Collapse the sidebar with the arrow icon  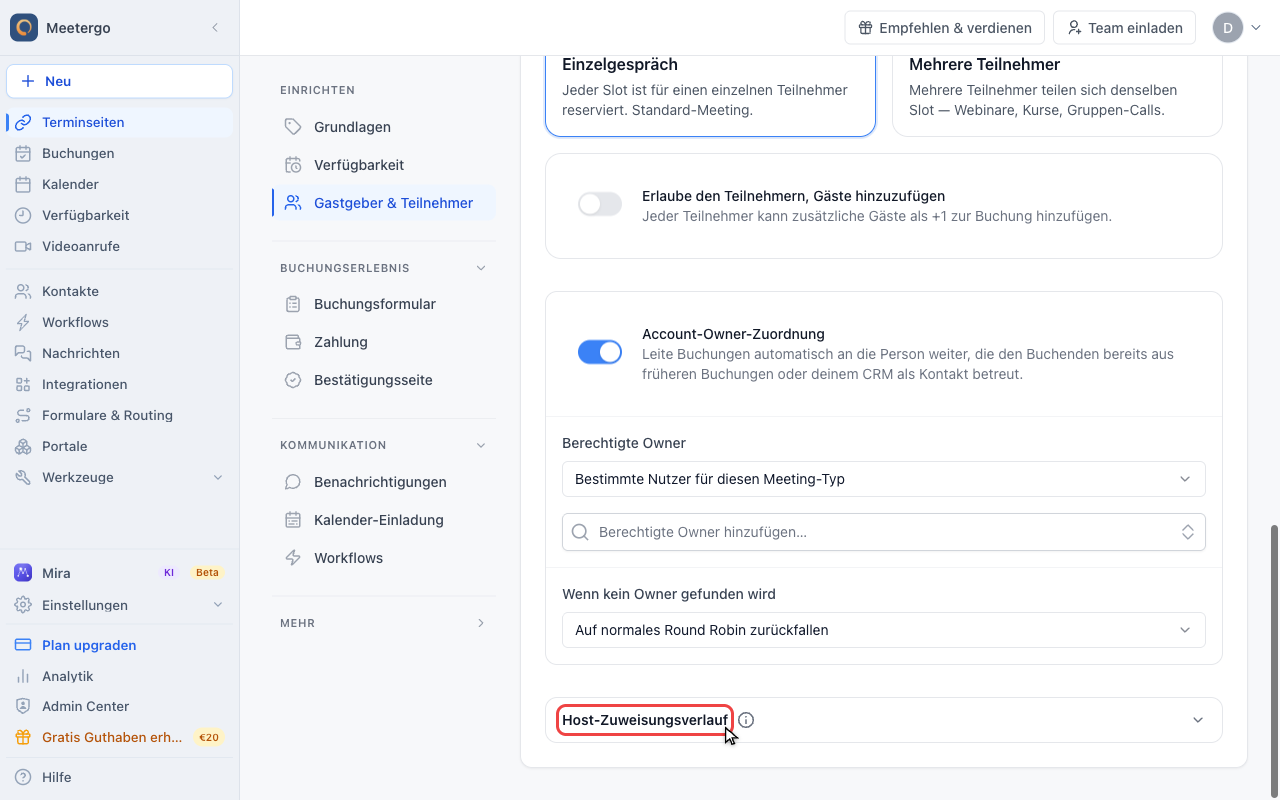coord(215,28)
